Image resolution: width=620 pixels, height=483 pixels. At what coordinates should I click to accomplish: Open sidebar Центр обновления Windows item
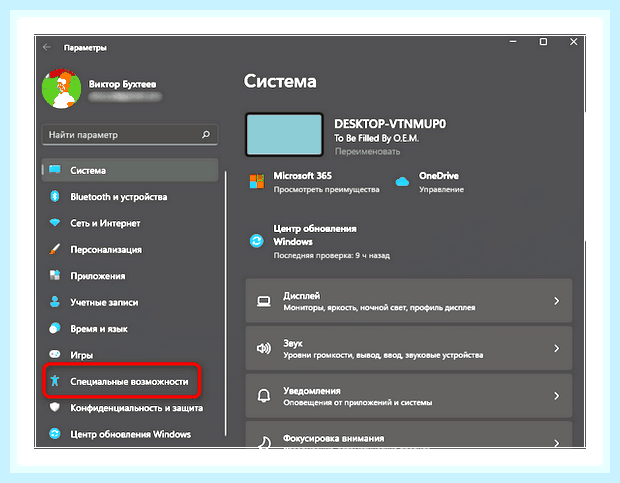130,434
